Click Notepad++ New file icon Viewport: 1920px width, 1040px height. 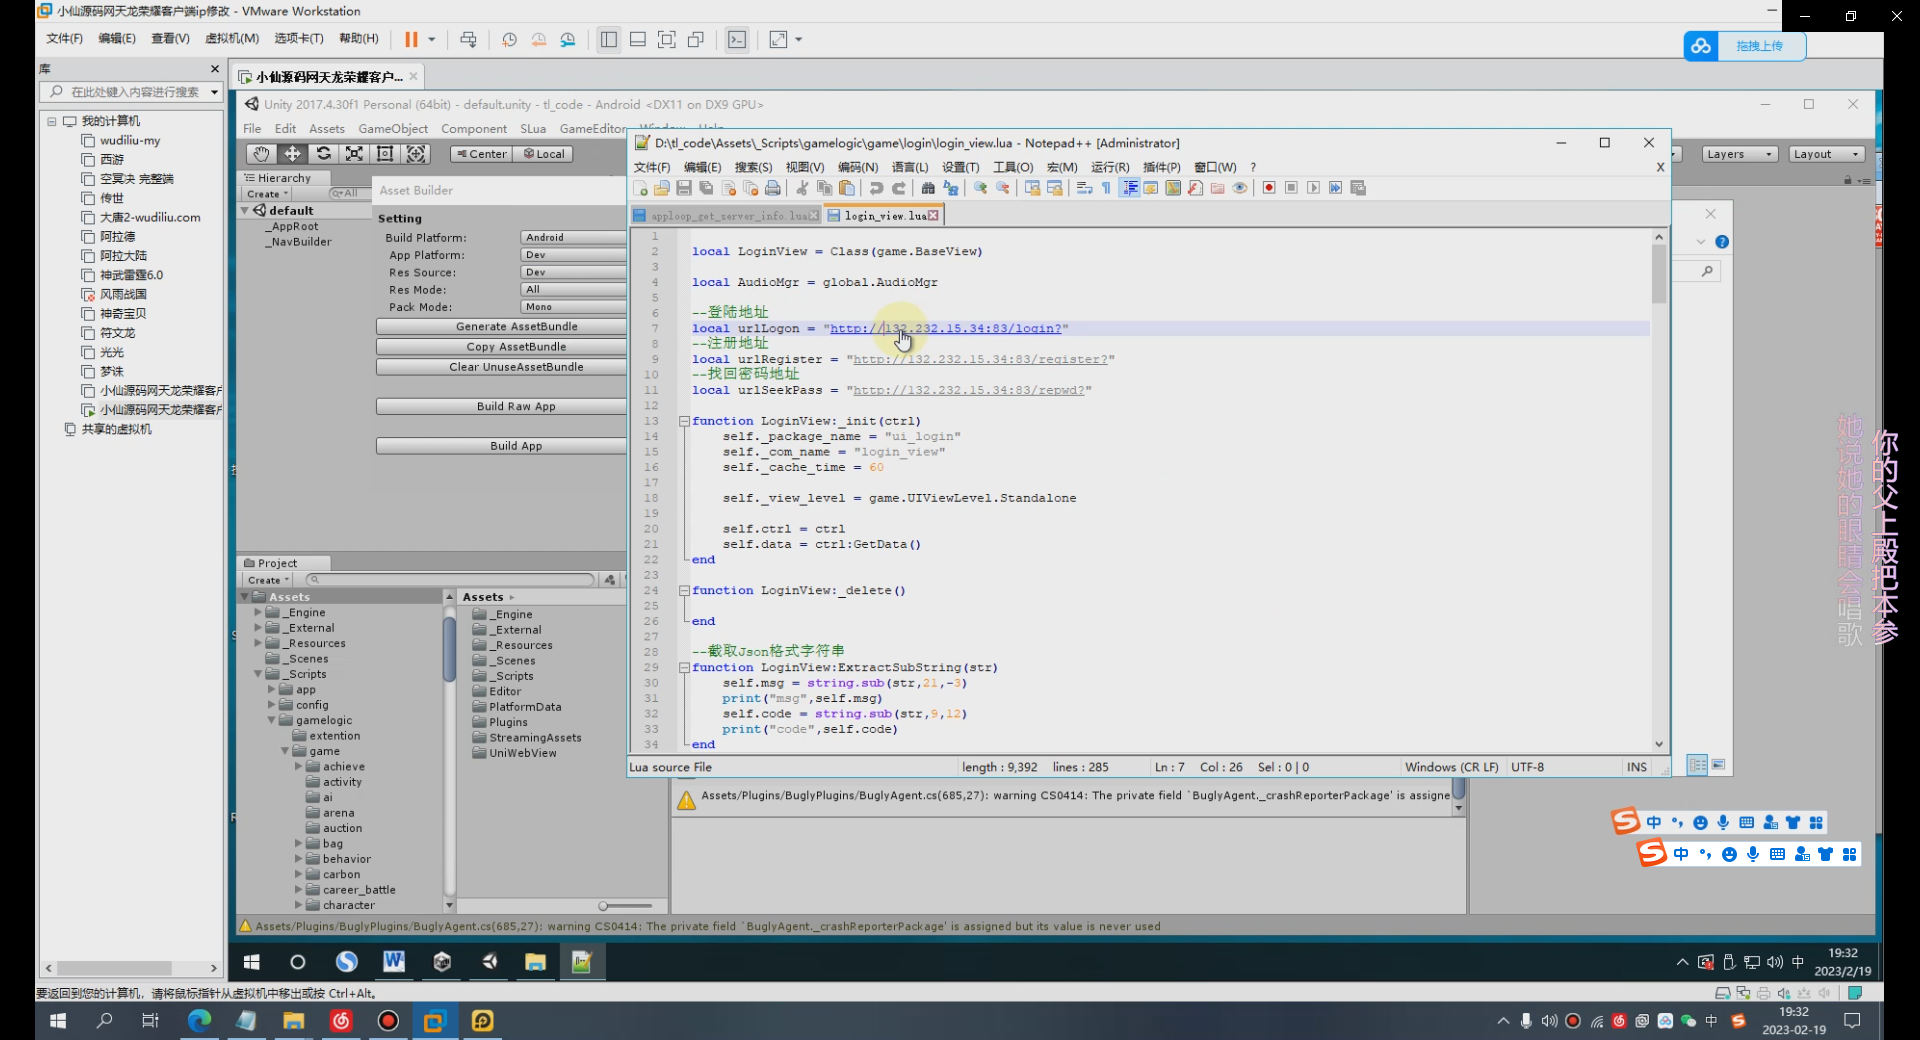click(x=640, y=188)
